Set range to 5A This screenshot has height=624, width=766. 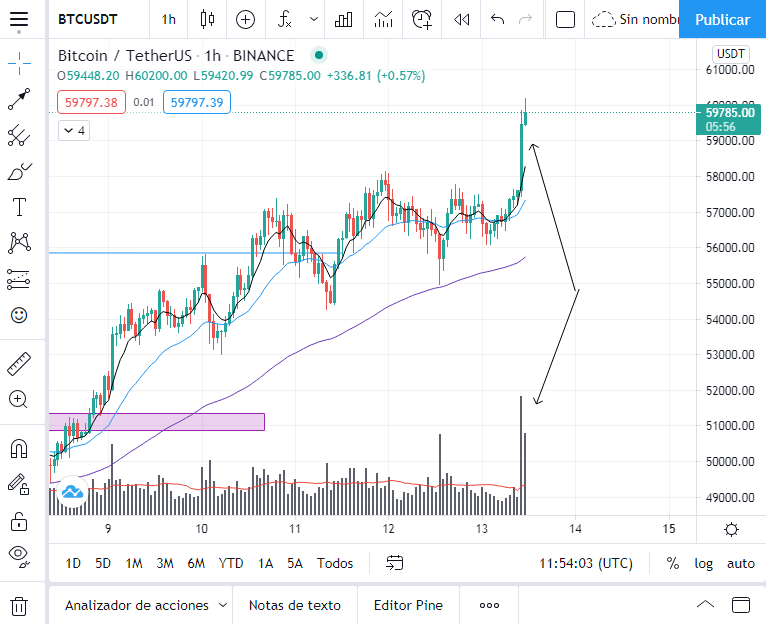pyautogui.click(x=295, y=563)
